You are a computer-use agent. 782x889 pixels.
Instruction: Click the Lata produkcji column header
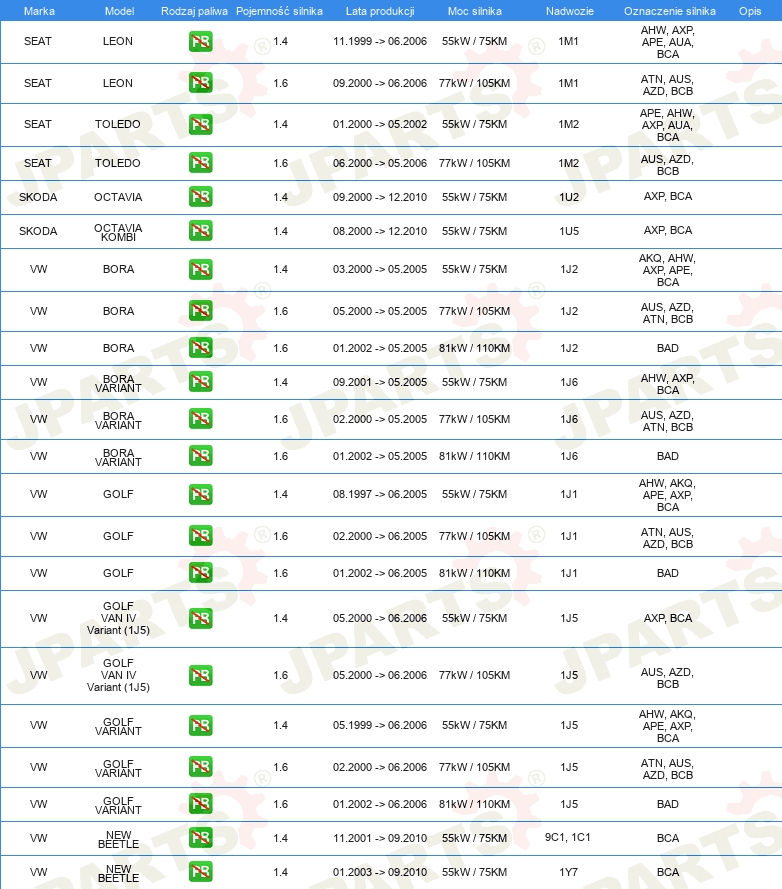(x=380, y=11)
